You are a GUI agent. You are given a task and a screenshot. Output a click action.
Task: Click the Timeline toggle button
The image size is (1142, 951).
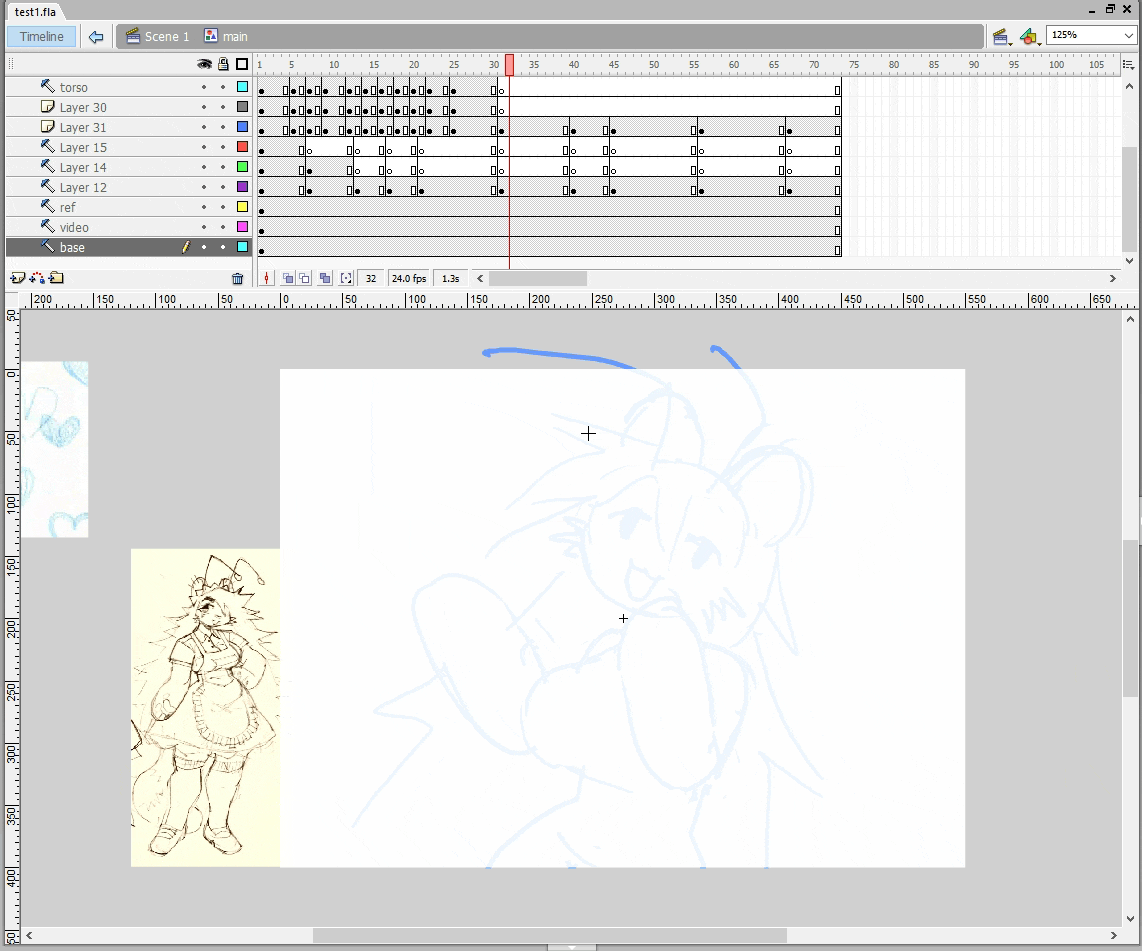point(41,37)
